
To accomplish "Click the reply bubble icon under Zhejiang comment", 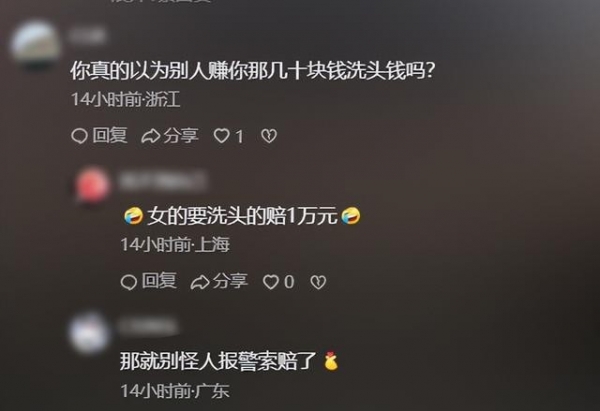I will coord(79,136).
